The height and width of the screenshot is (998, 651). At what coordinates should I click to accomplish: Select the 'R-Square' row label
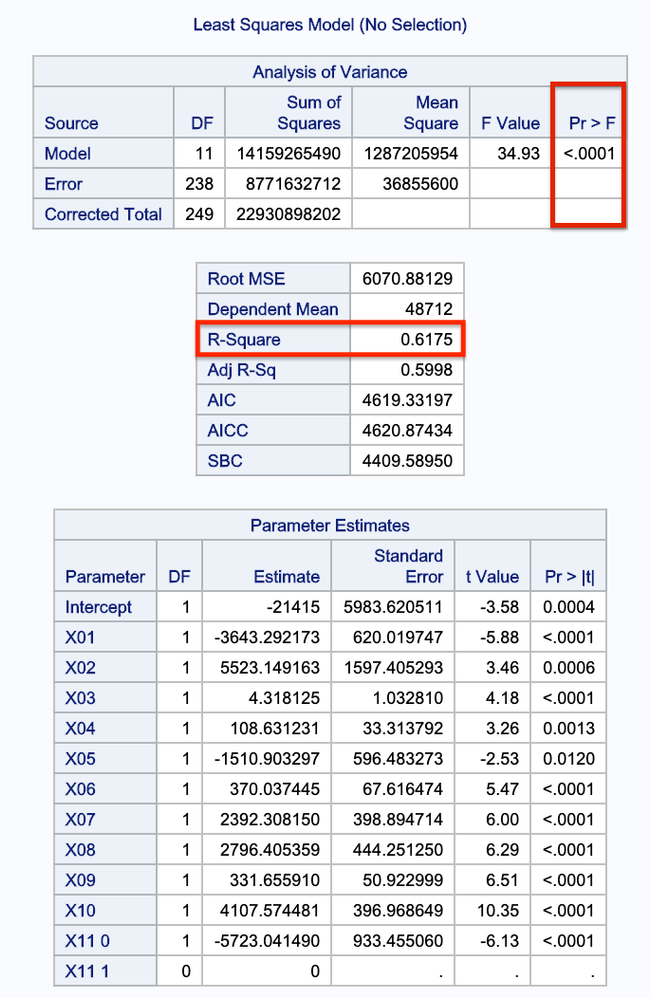click(x=244, y=340)
